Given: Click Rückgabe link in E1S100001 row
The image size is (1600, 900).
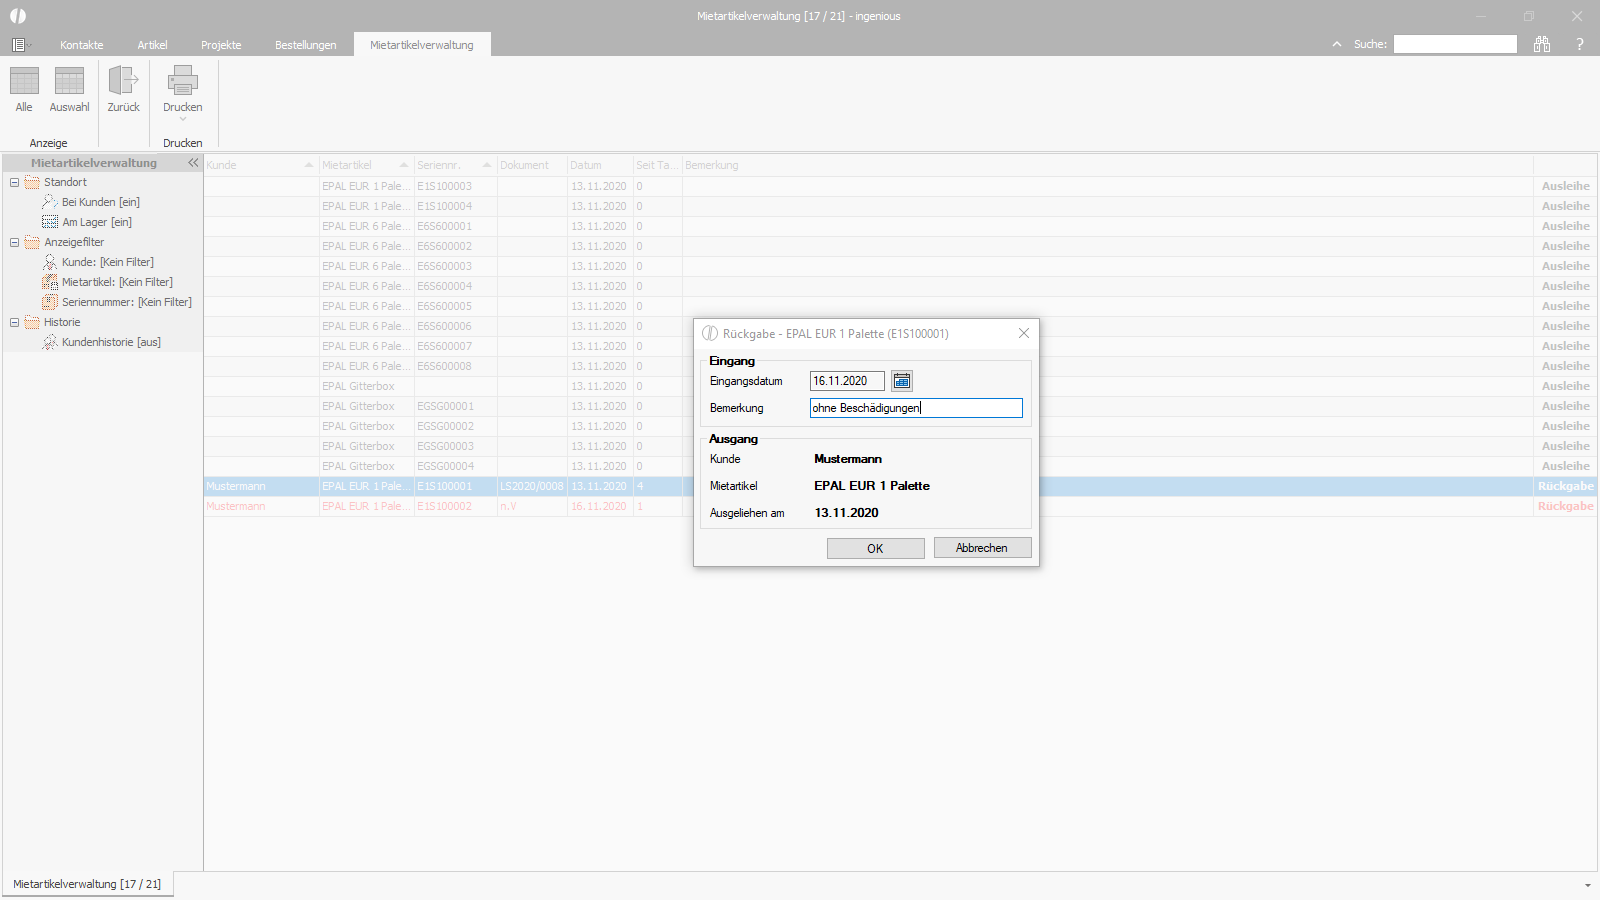Looking at the screenshot, I should pos(1566,486).
